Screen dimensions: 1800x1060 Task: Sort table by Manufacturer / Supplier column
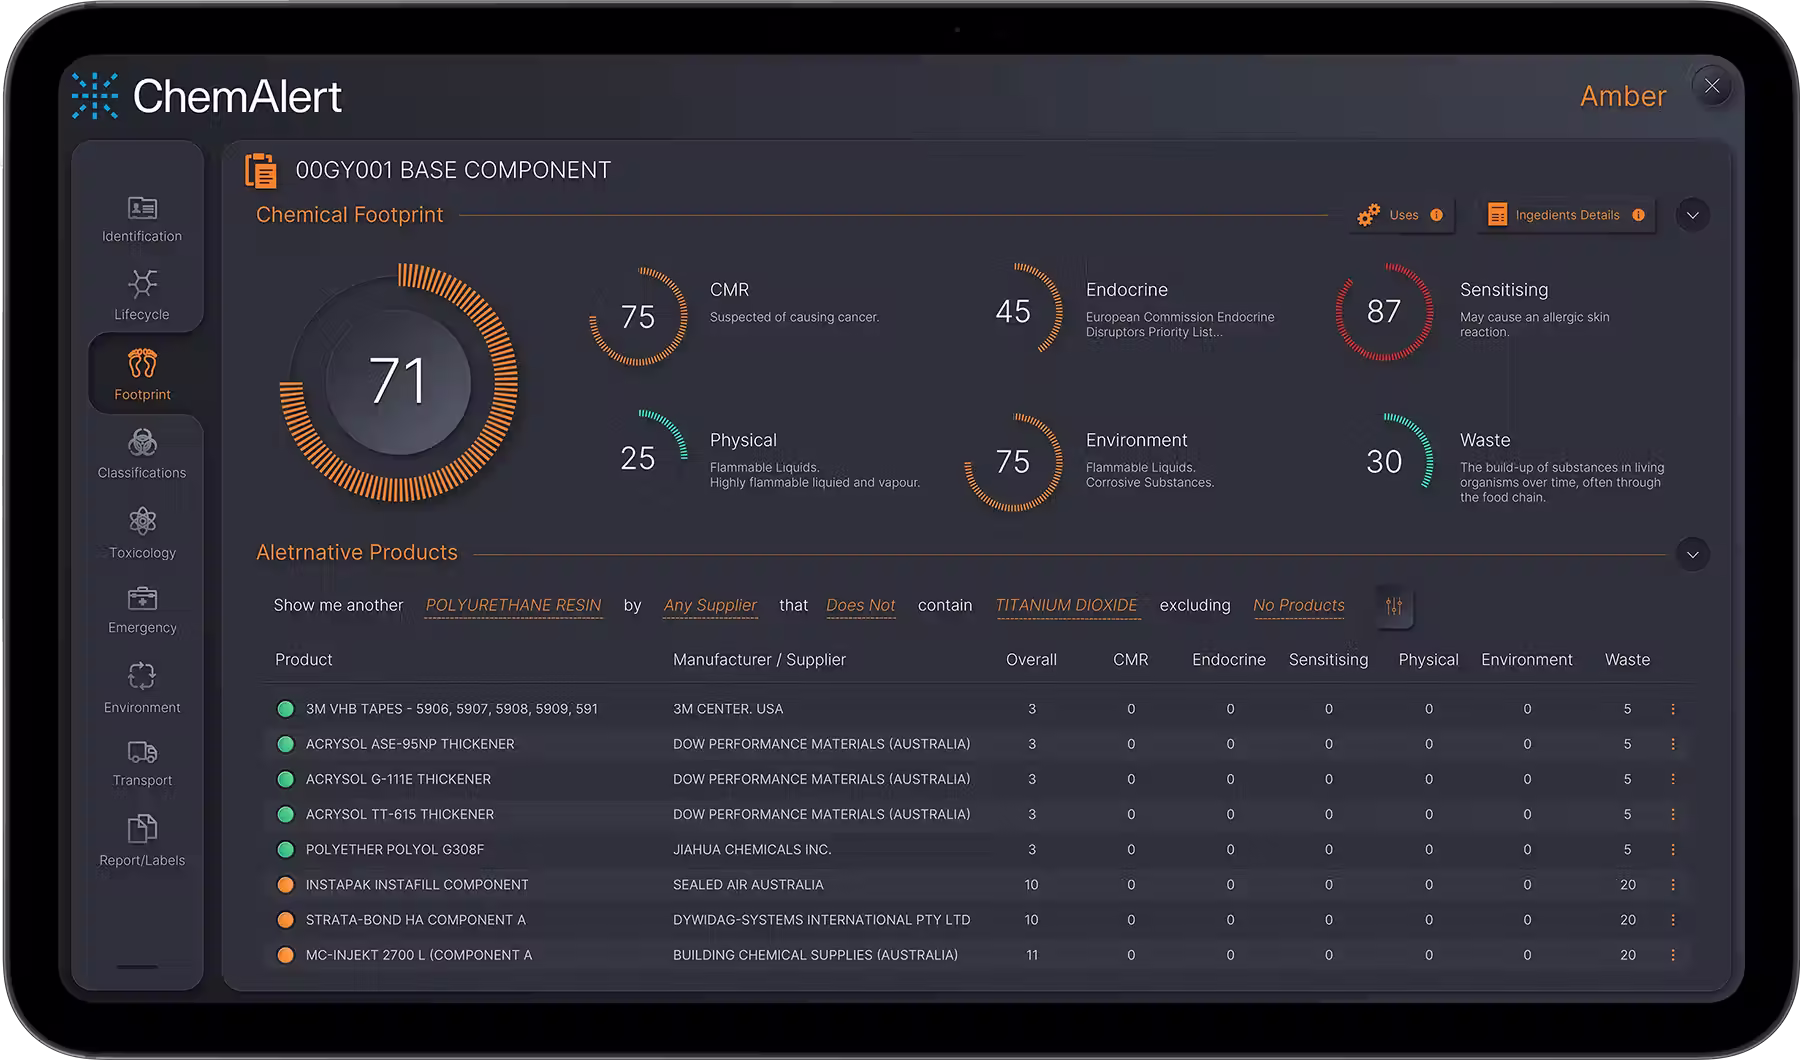[759, 660]
